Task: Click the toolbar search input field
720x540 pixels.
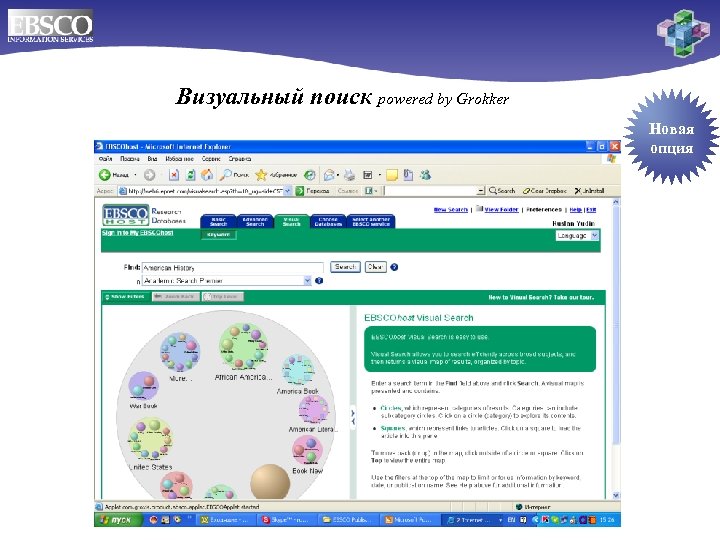Action: point(430,191)
